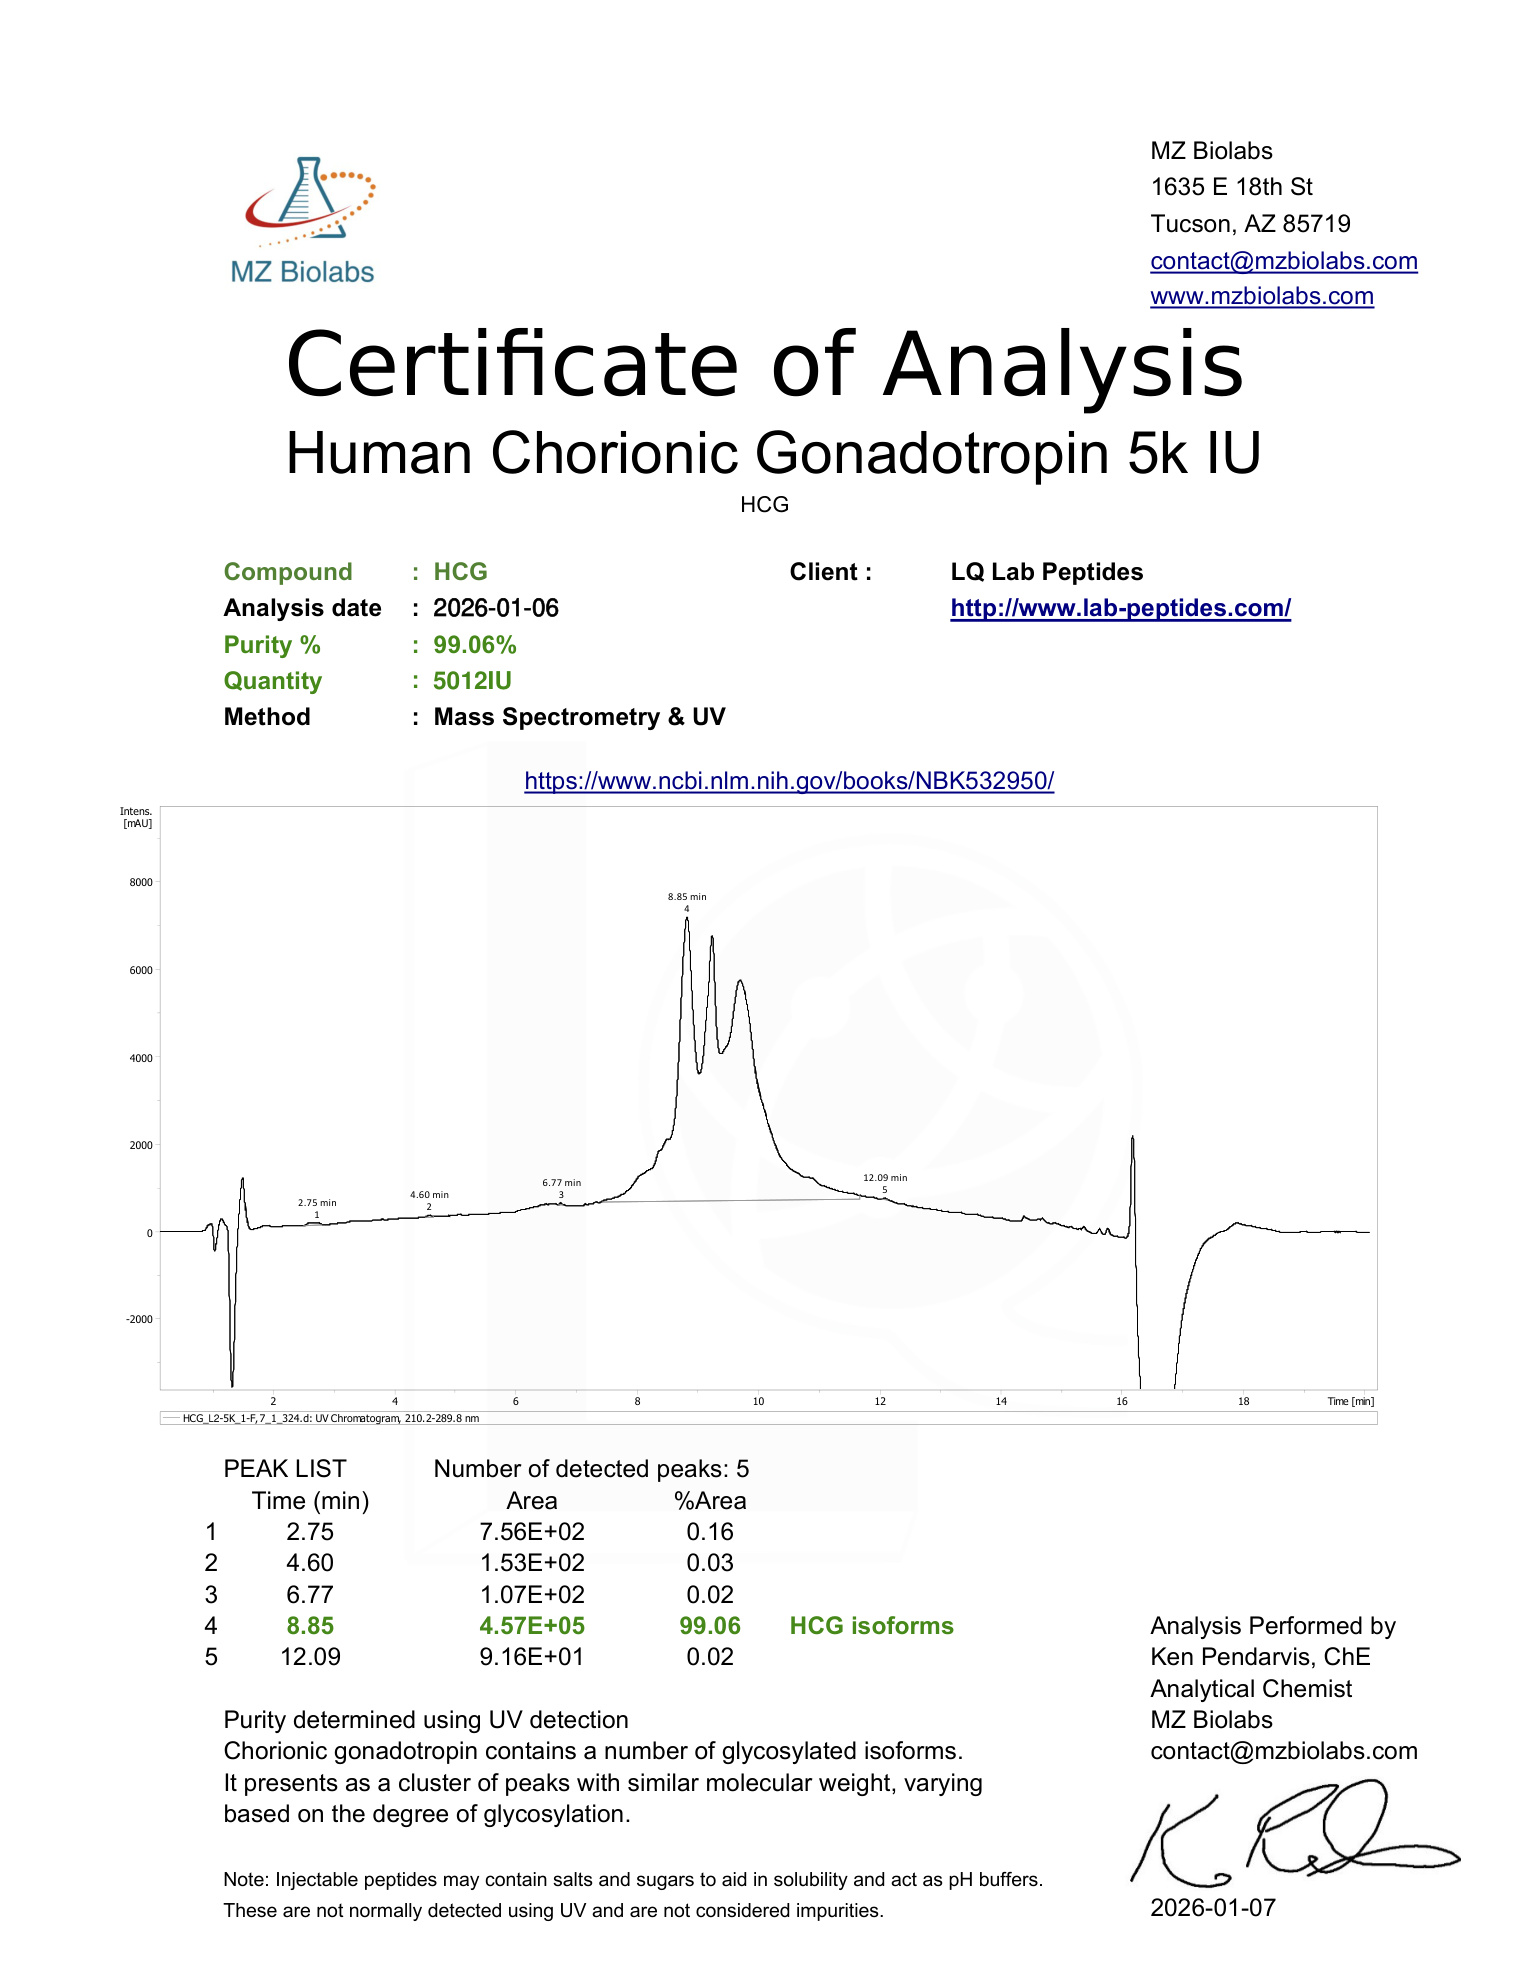Click the Tucson, AZ 85719 address line

[1250, 224]
